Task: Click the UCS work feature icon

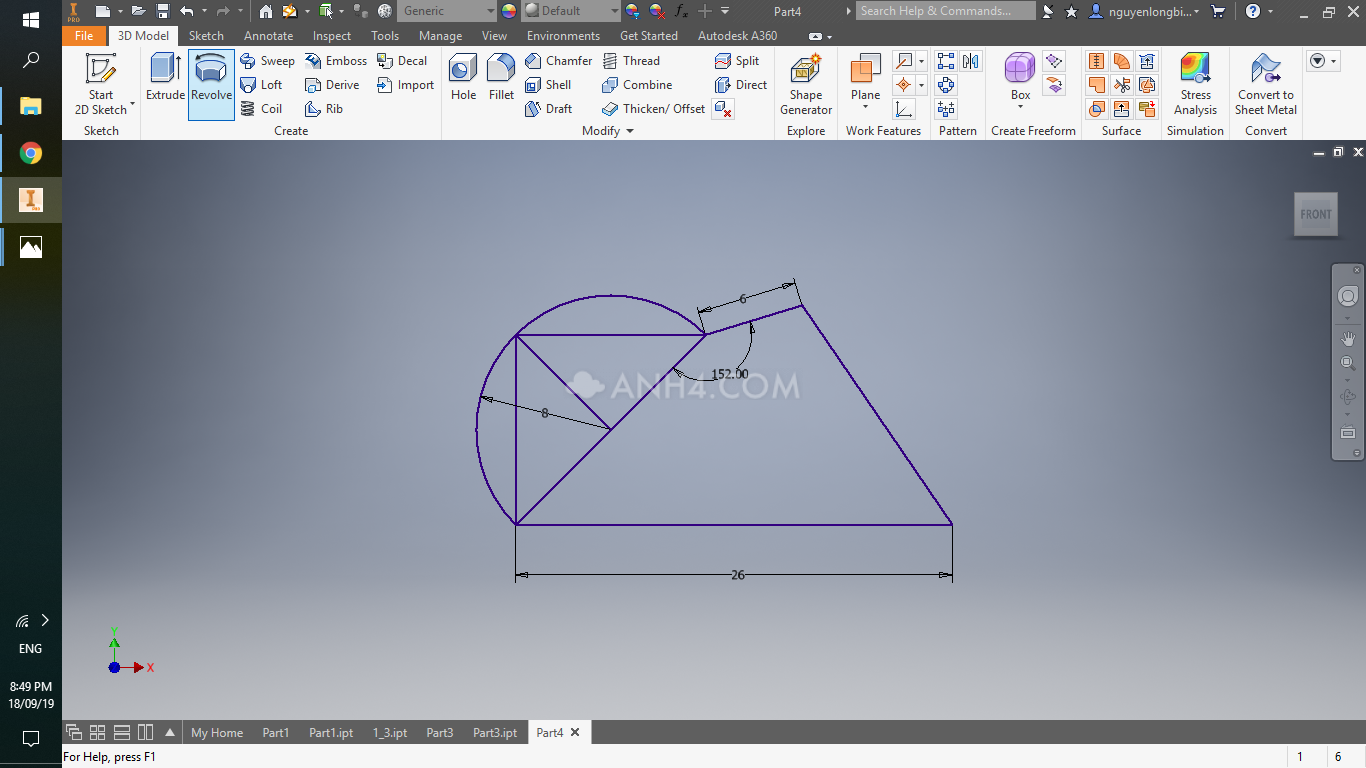Action: pos(904,109)
